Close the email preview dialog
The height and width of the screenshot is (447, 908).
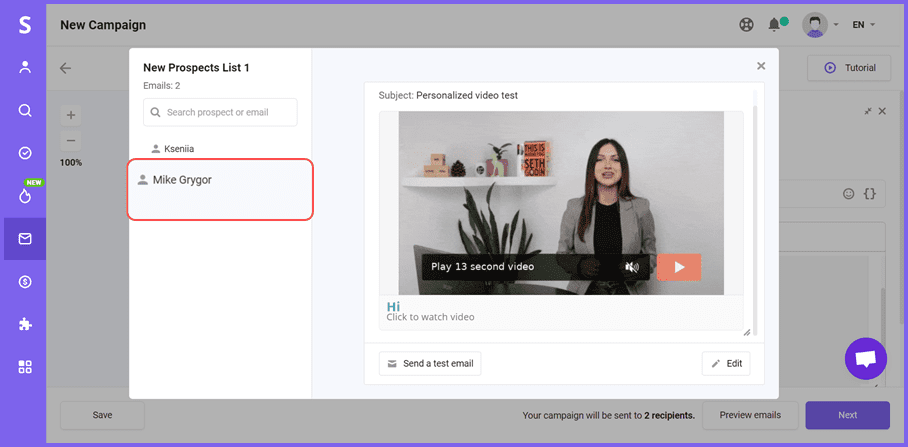coord(761,66)
